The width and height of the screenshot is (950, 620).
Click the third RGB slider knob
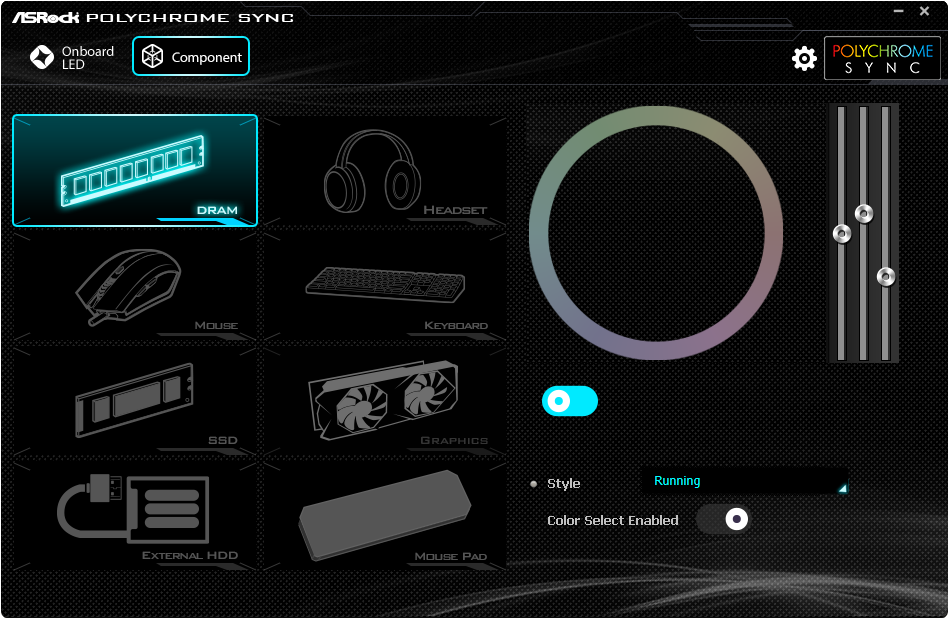coord(886,276)
